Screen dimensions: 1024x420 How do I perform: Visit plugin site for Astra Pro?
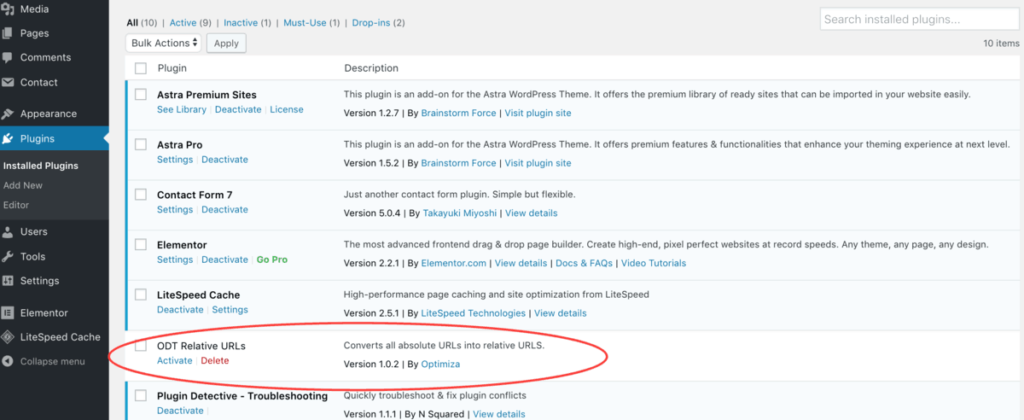[x=538, y=163]
